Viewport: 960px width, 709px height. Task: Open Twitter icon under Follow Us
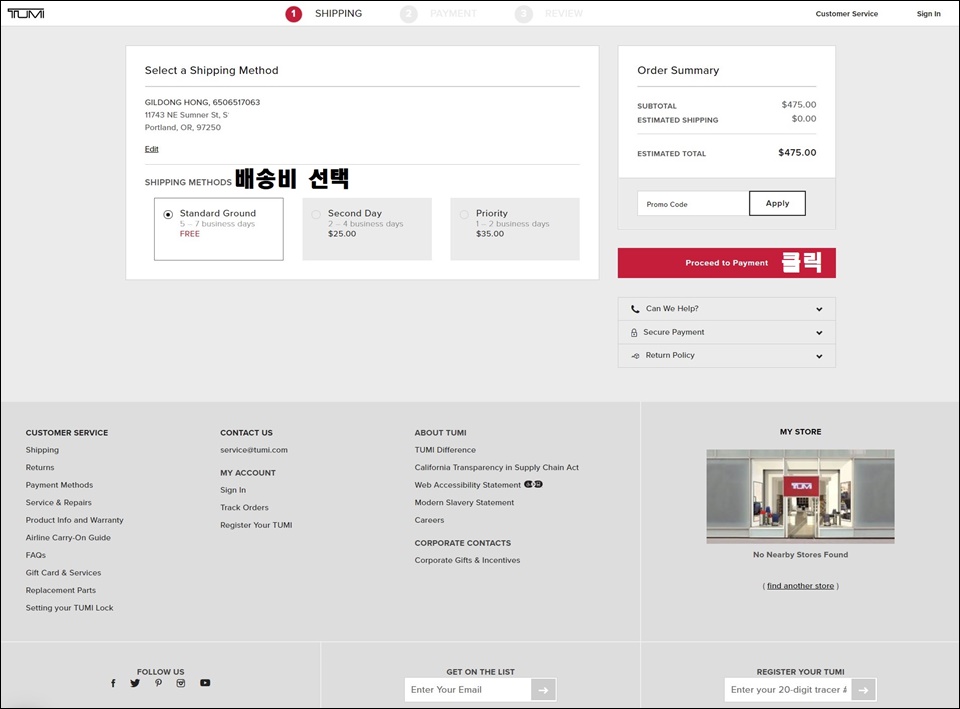point(135,683)
